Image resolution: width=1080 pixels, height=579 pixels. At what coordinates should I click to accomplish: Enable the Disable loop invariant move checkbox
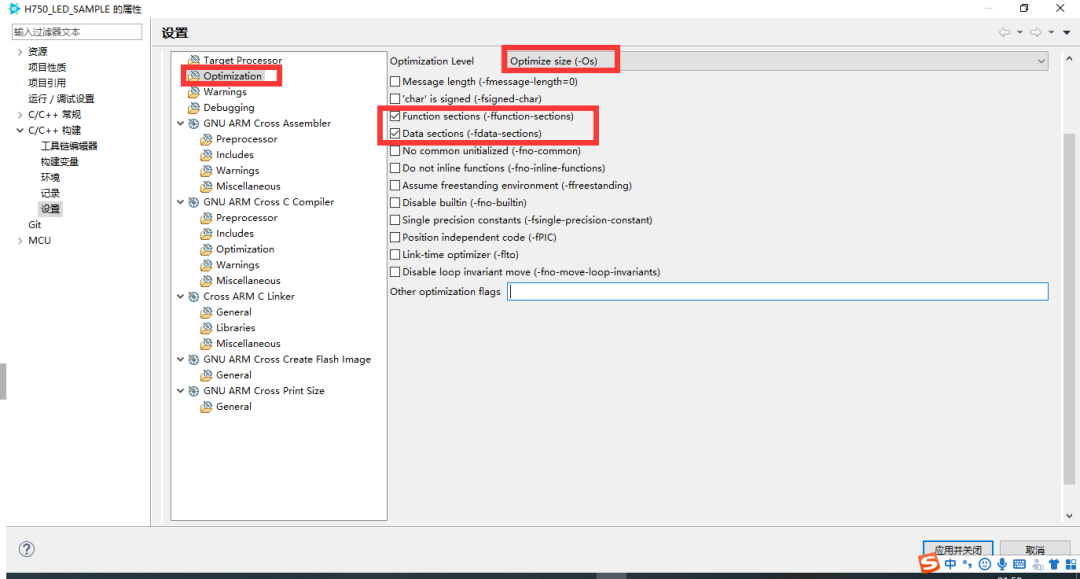click(x=395, y=272)
